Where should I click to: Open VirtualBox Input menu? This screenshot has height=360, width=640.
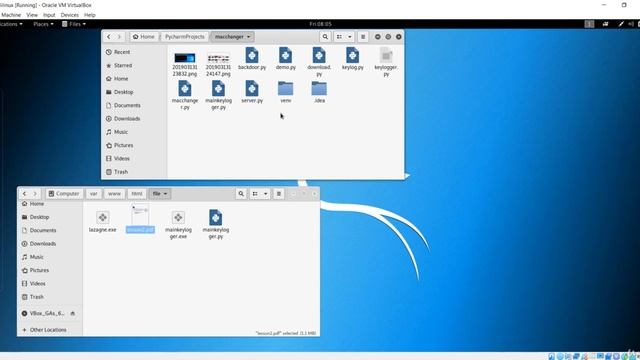pyautogui.click(x=49, y=15)
